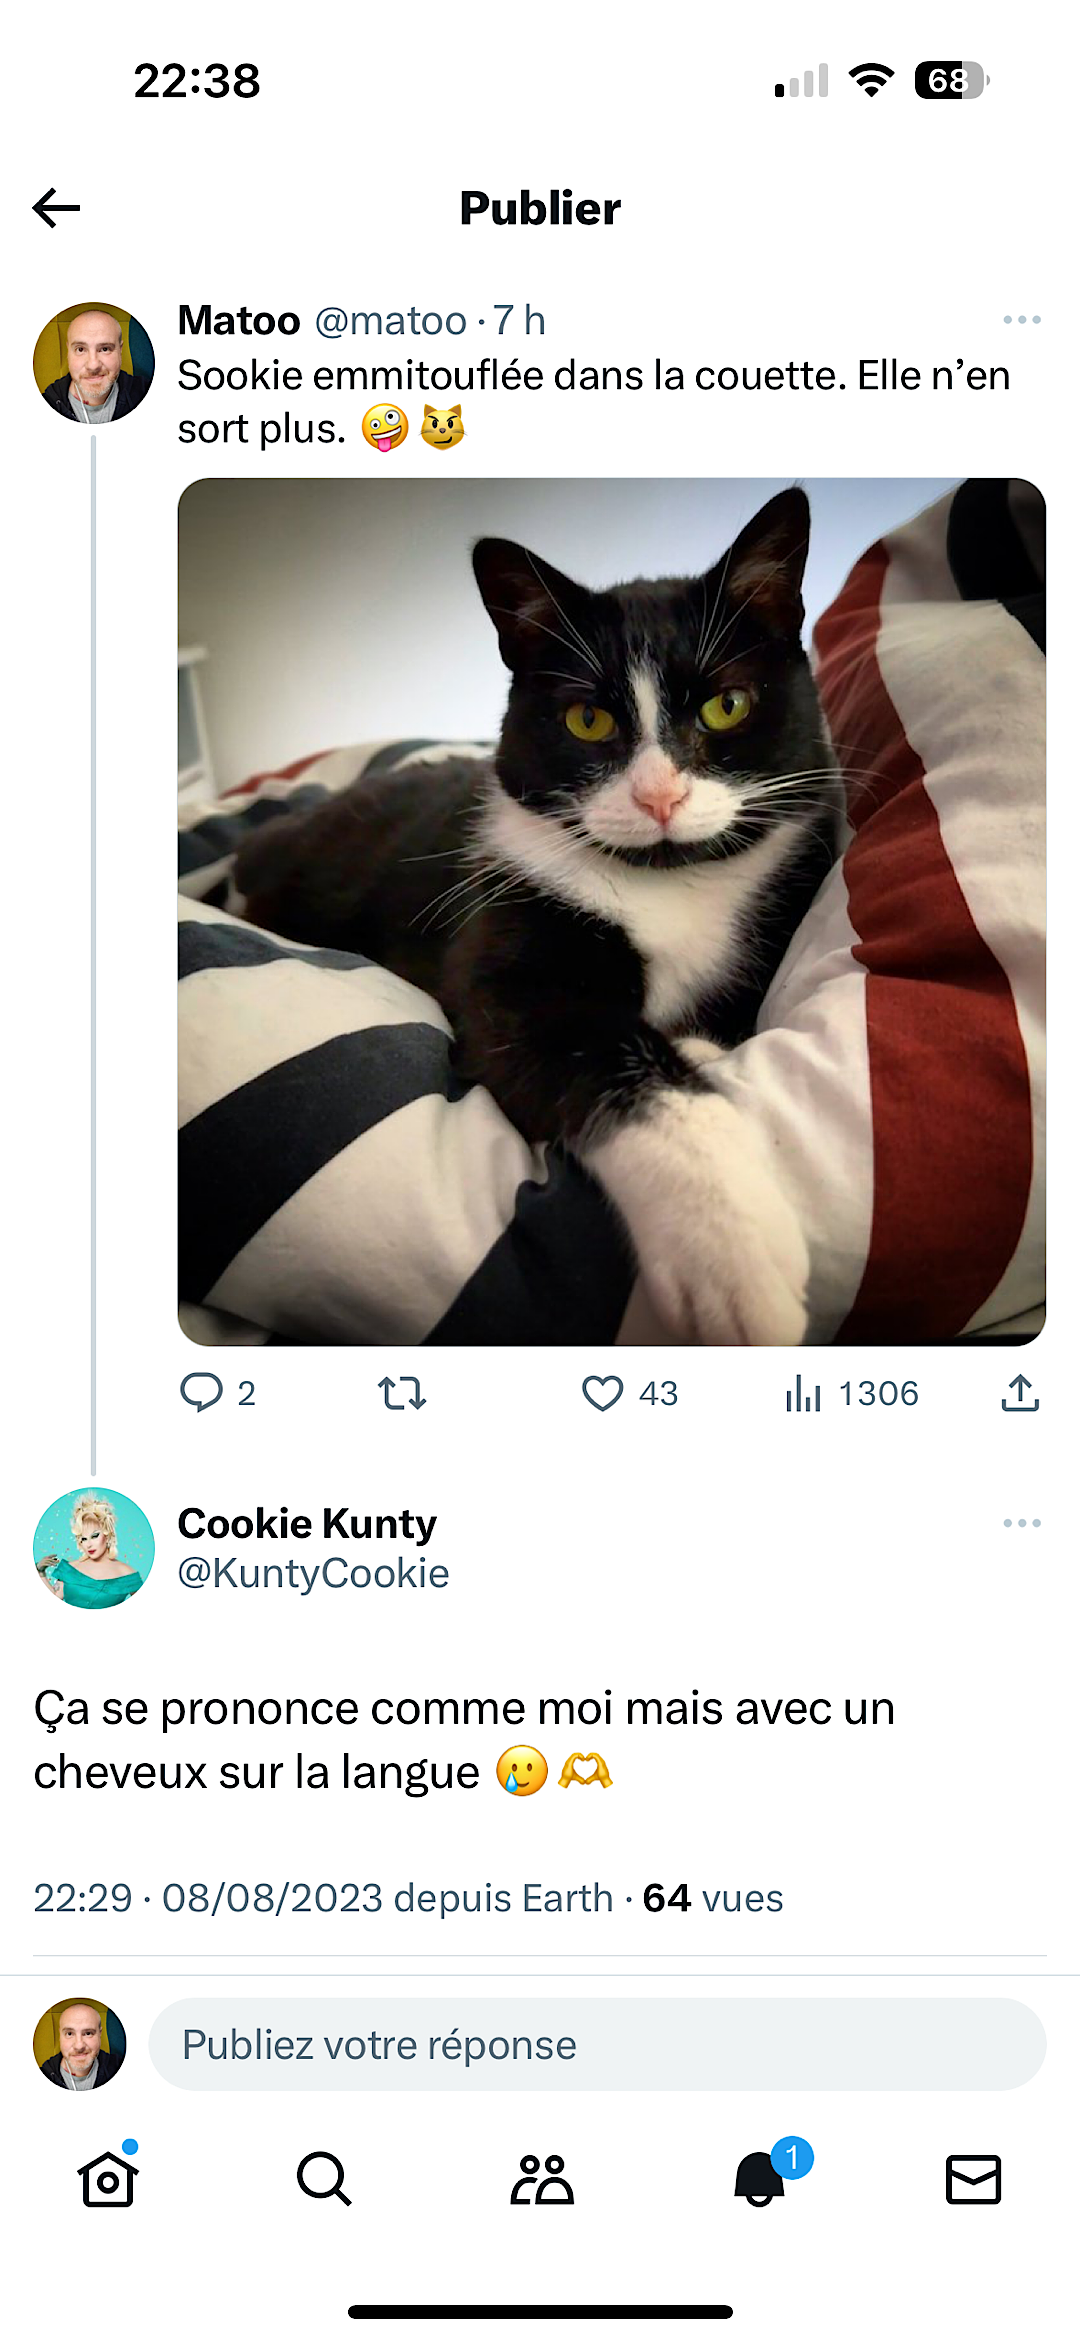Repost Matoo's cat photo tweet
The image size is (1080, 2341).
tap(402, 1392)
